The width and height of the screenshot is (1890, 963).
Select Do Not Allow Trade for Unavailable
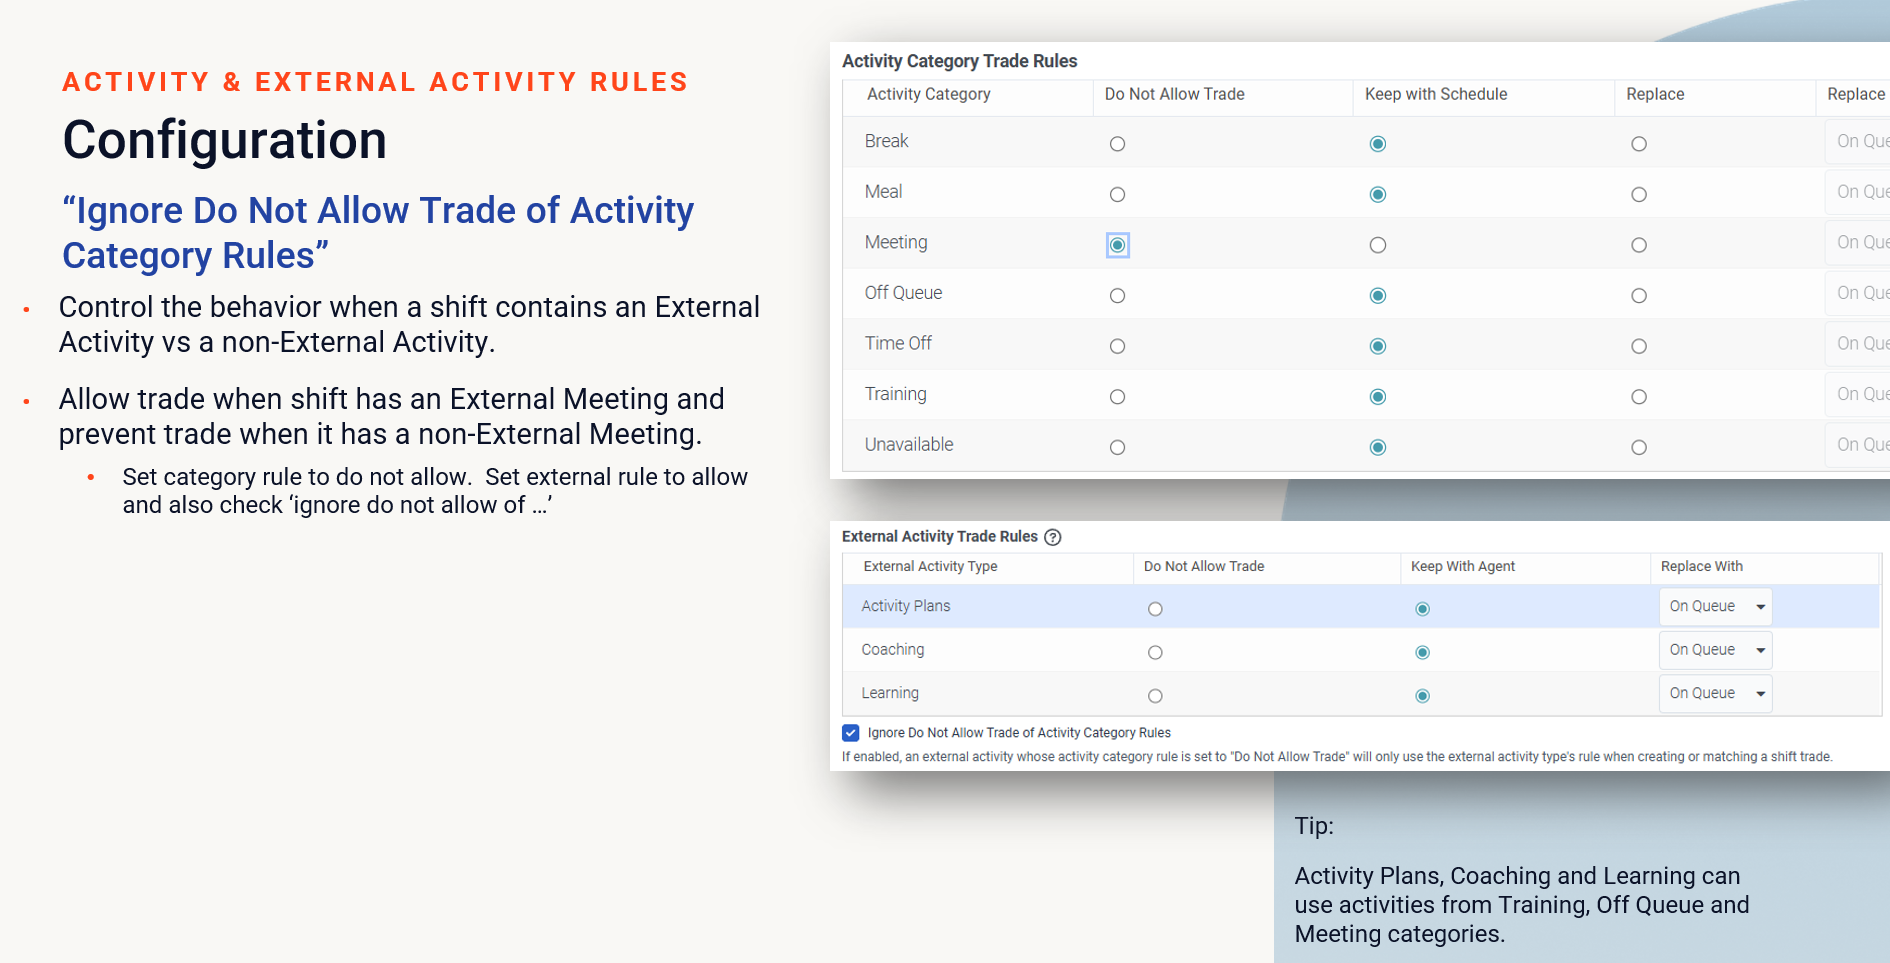(1117, 448)
